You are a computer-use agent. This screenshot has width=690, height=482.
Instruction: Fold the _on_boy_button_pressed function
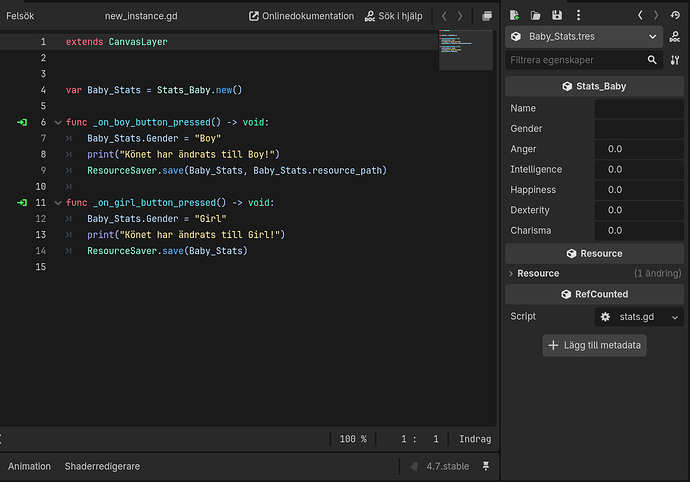point(58,122)
